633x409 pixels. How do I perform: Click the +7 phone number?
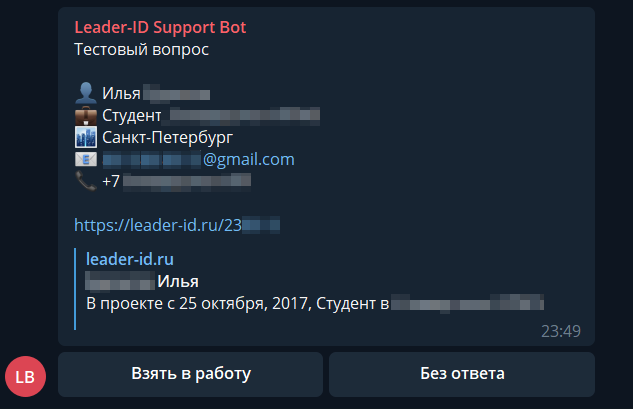click(176, 181)
